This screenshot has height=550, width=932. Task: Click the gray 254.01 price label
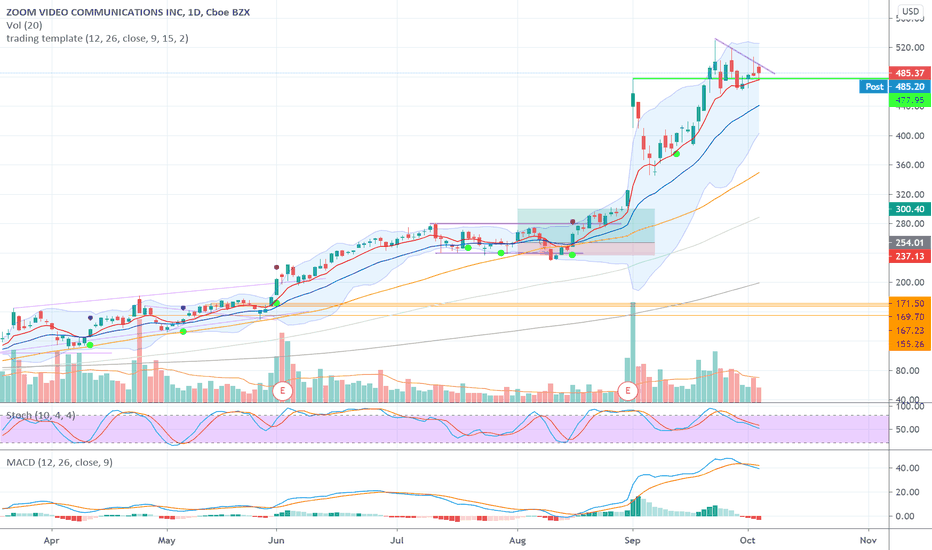coord(910,243)
